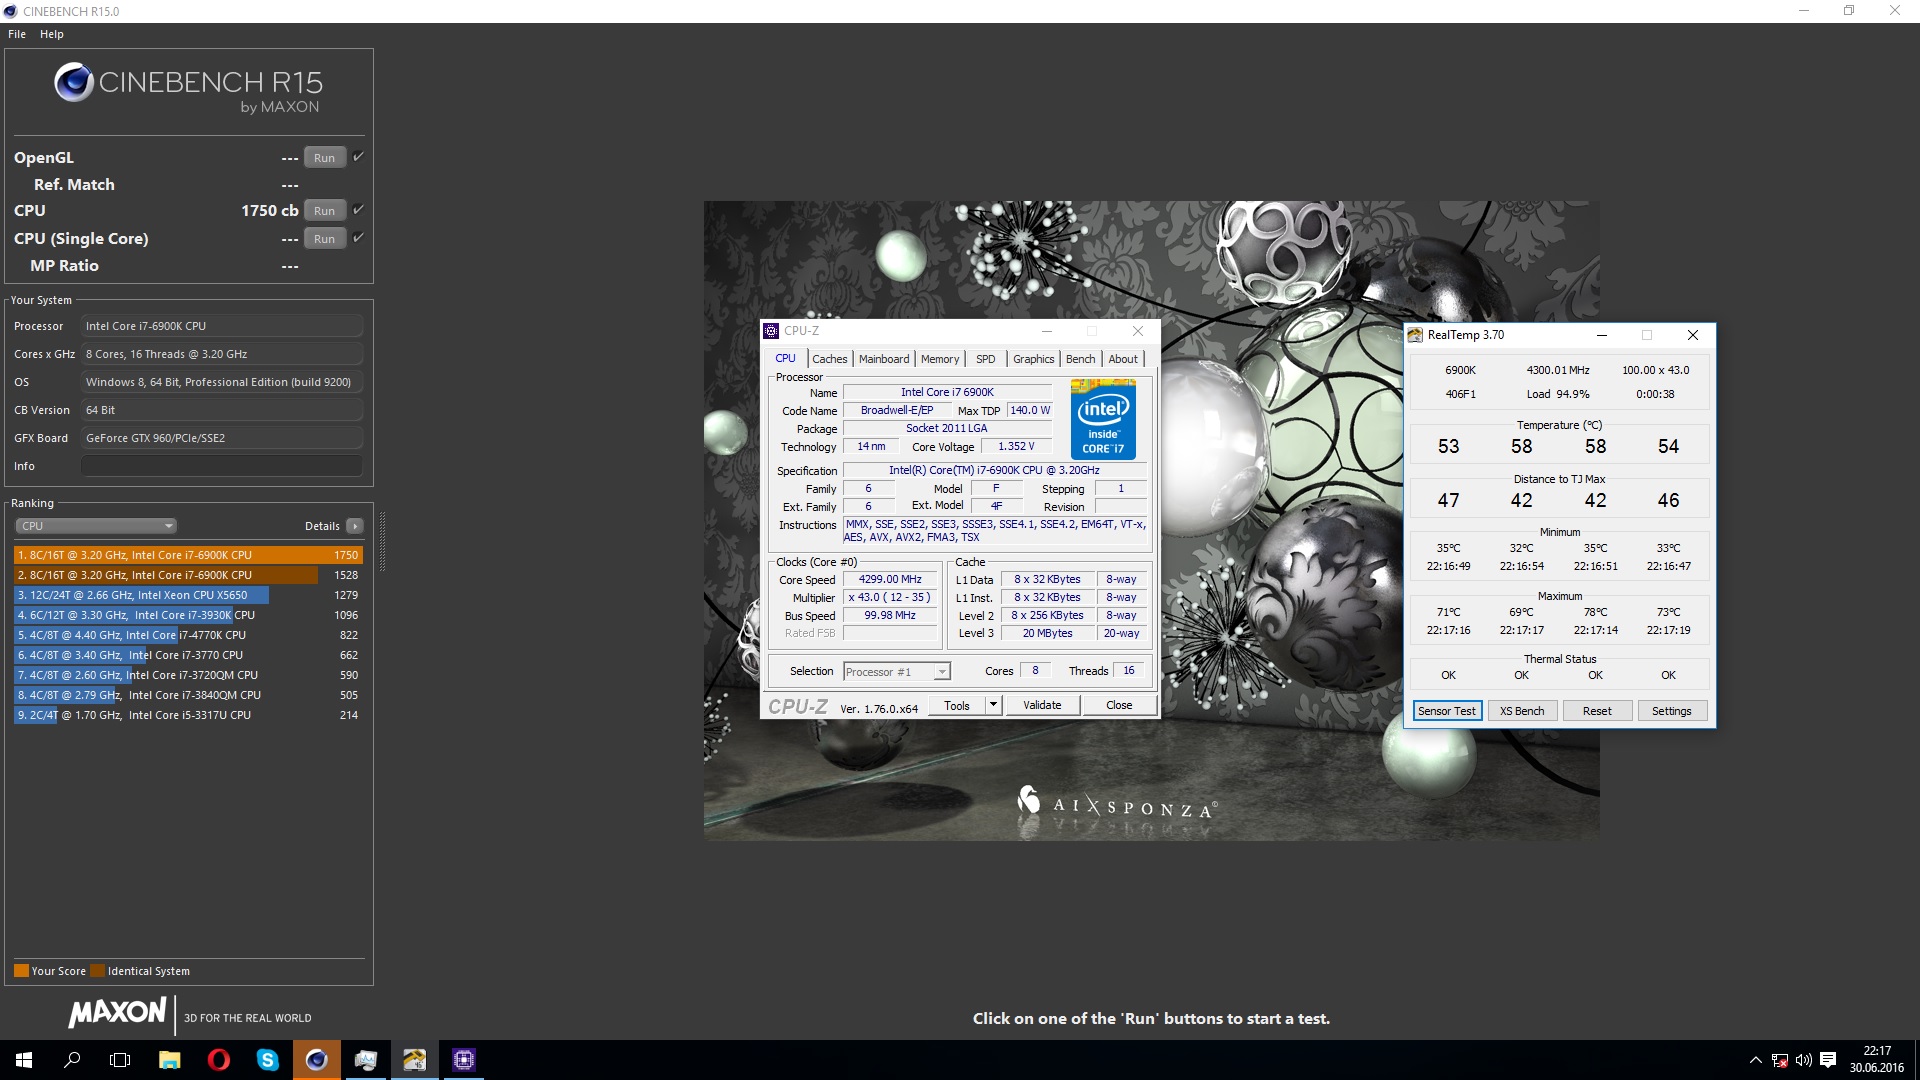Select the top ranking row scoring 1750
This screenshot has width=1920, height=1080.
click(188, 555)
